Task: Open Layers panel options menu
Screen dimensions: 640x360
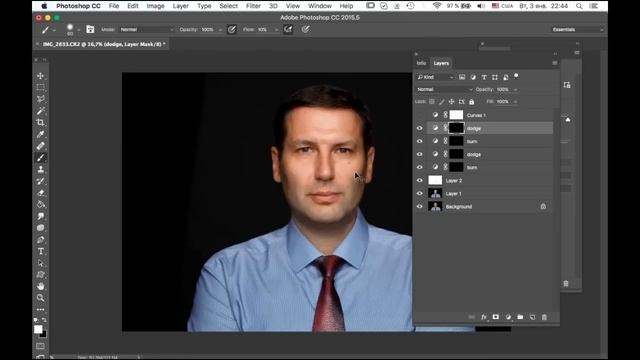Action: pos(555,63)
